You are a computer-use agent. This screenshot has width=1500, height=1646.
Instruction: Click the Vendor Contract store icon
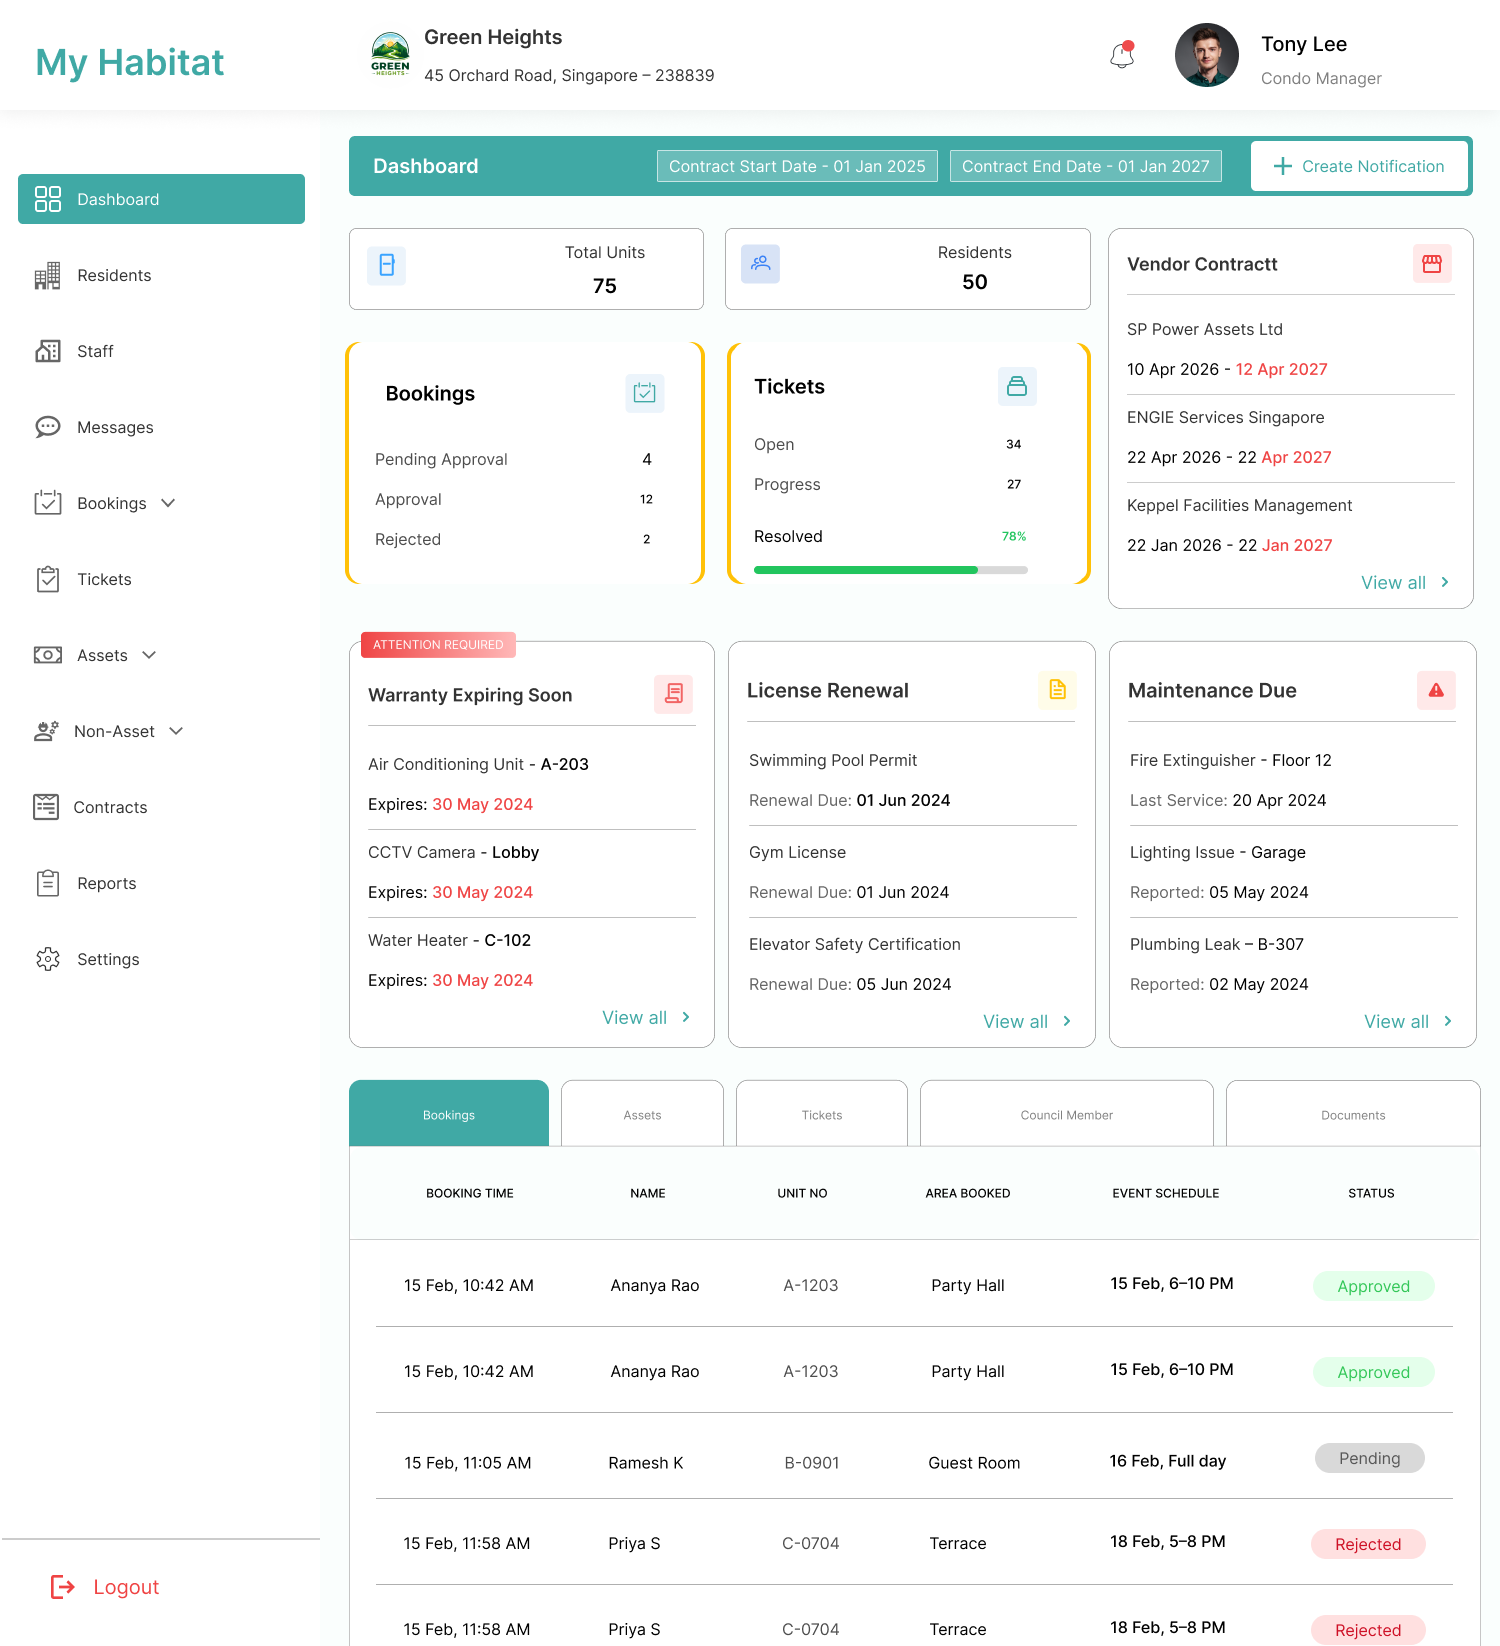[1432, 264]
